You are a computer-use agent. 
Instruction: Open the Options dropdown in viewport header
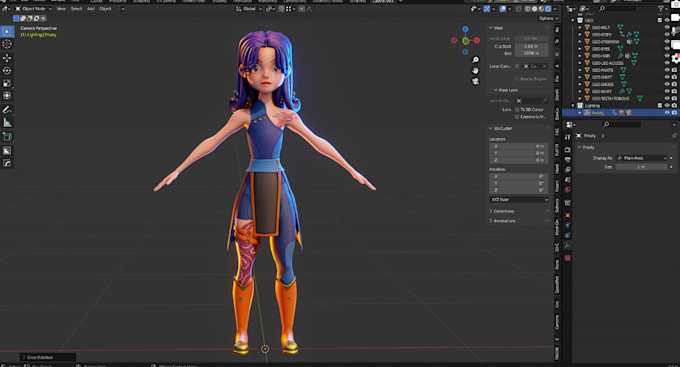coord(548,18)
